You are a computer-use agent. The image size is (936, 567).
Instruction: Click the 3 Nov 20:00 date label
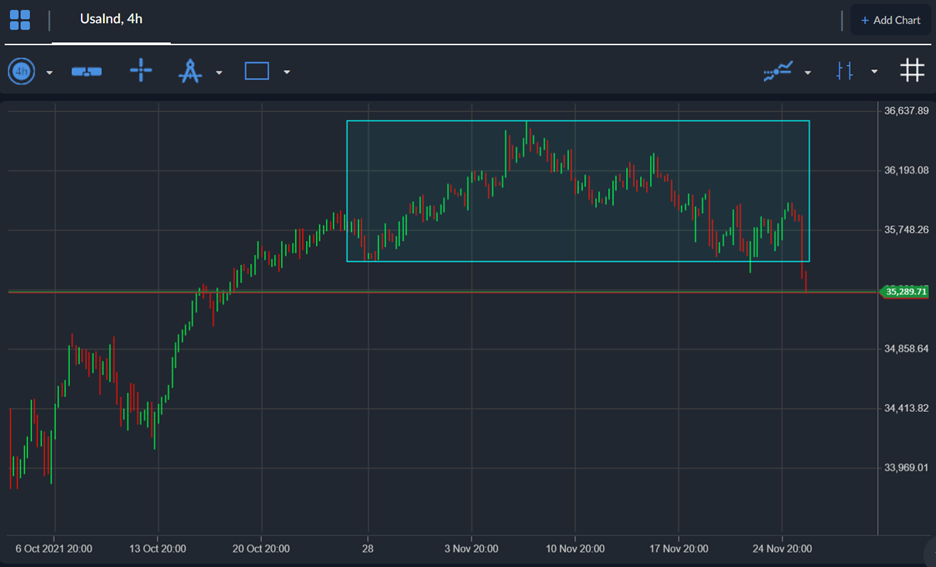[x=471, y=548]
